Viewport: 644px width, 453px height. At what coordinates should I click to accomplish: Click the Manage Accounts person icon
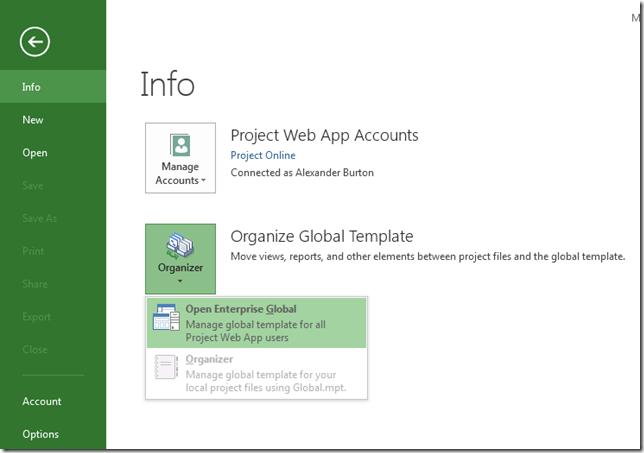[180, 145]
